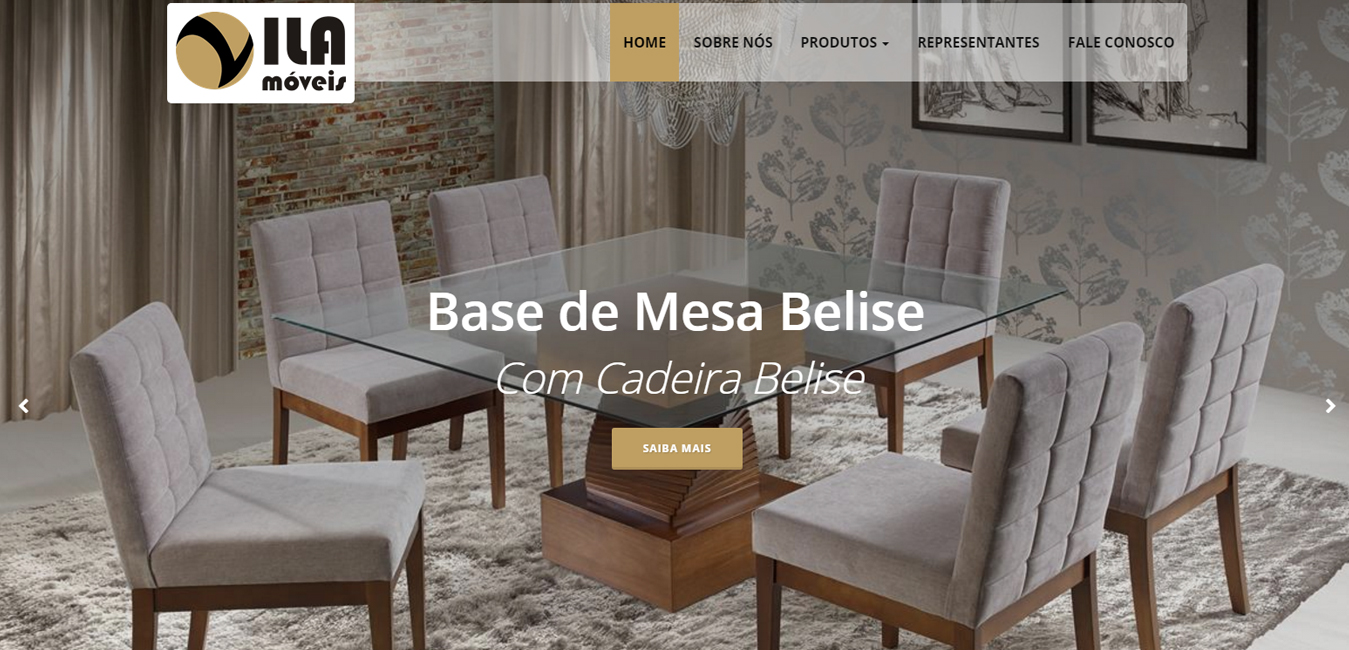Click the Saiba Mais button
The width and height of the screenshot is (1349, 650).
pyautogui.click(x=677, y=448)
